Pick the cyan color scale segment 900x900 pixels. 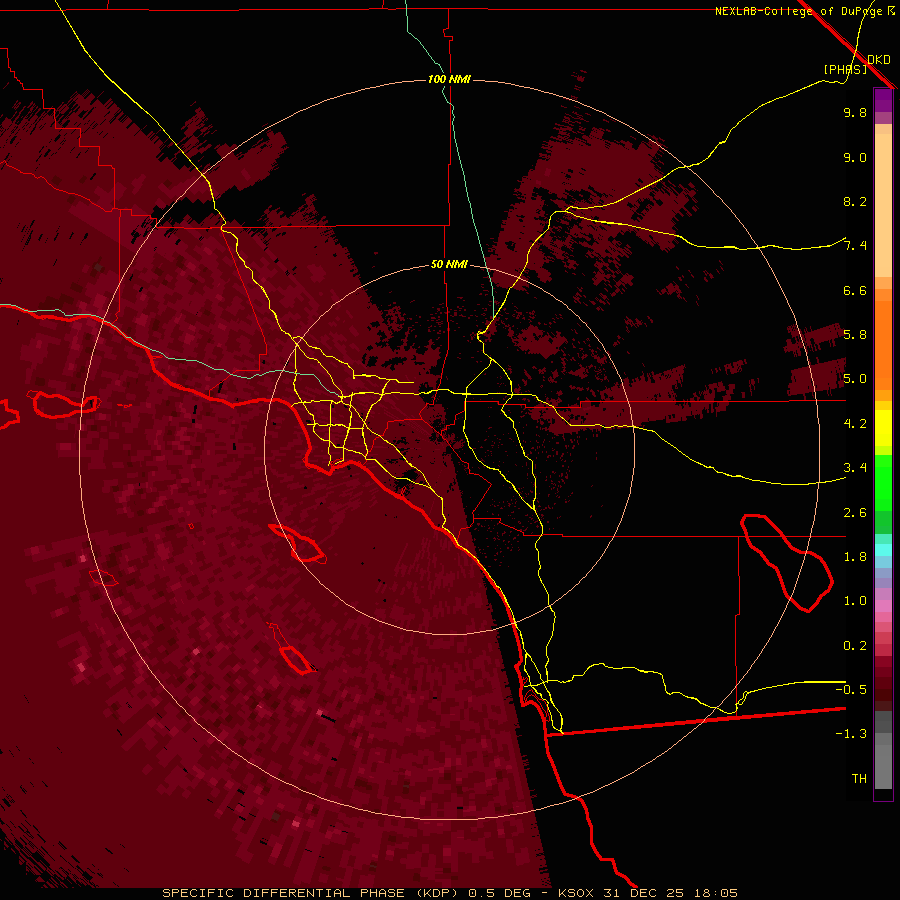pyautogui.click(x=883, y=550)
